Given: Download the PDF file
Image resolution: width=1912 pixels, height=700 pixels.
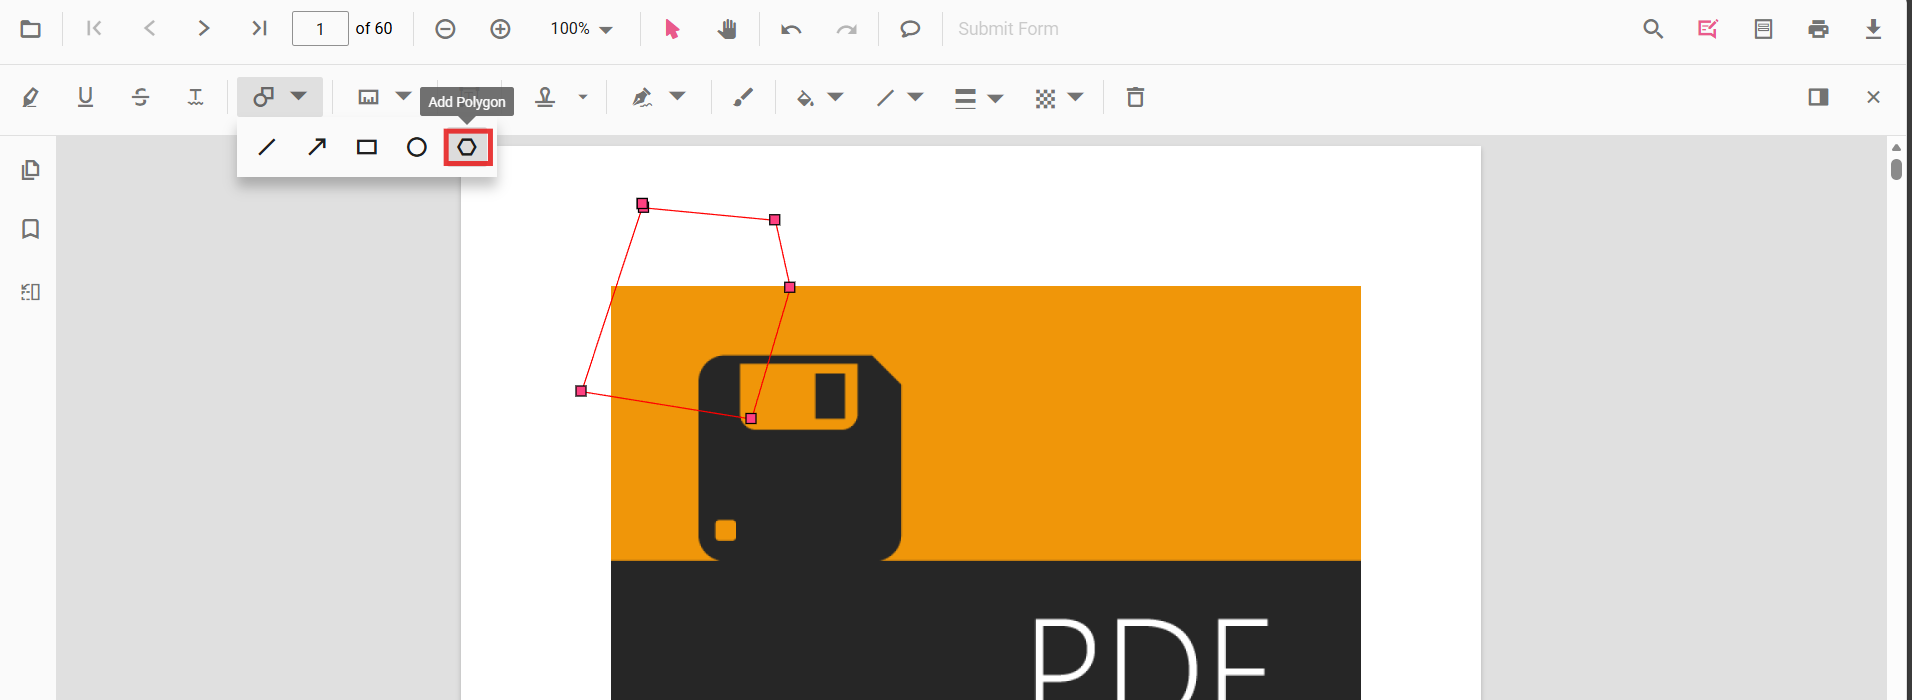Looking at the screenshot, I should [1873, 29].
